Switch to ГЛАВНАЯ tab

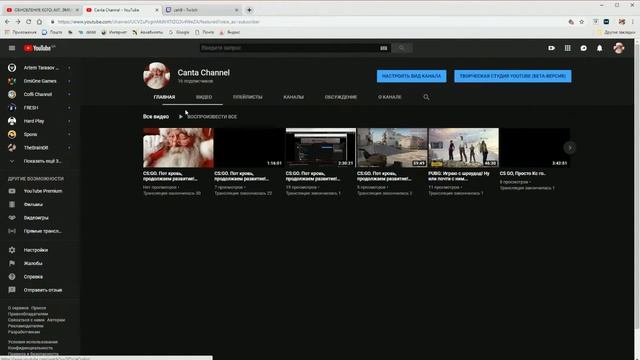point(164,97)
